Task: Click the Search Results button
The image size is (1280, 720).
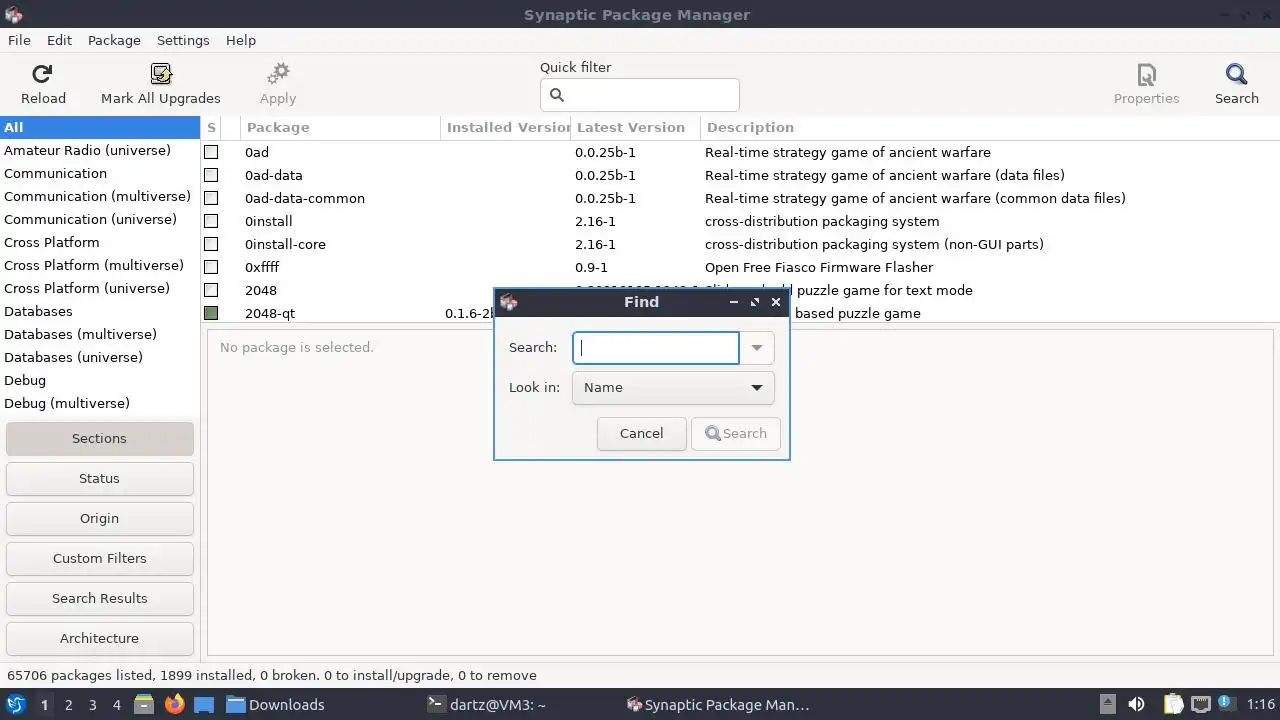Action: (99, 598)
